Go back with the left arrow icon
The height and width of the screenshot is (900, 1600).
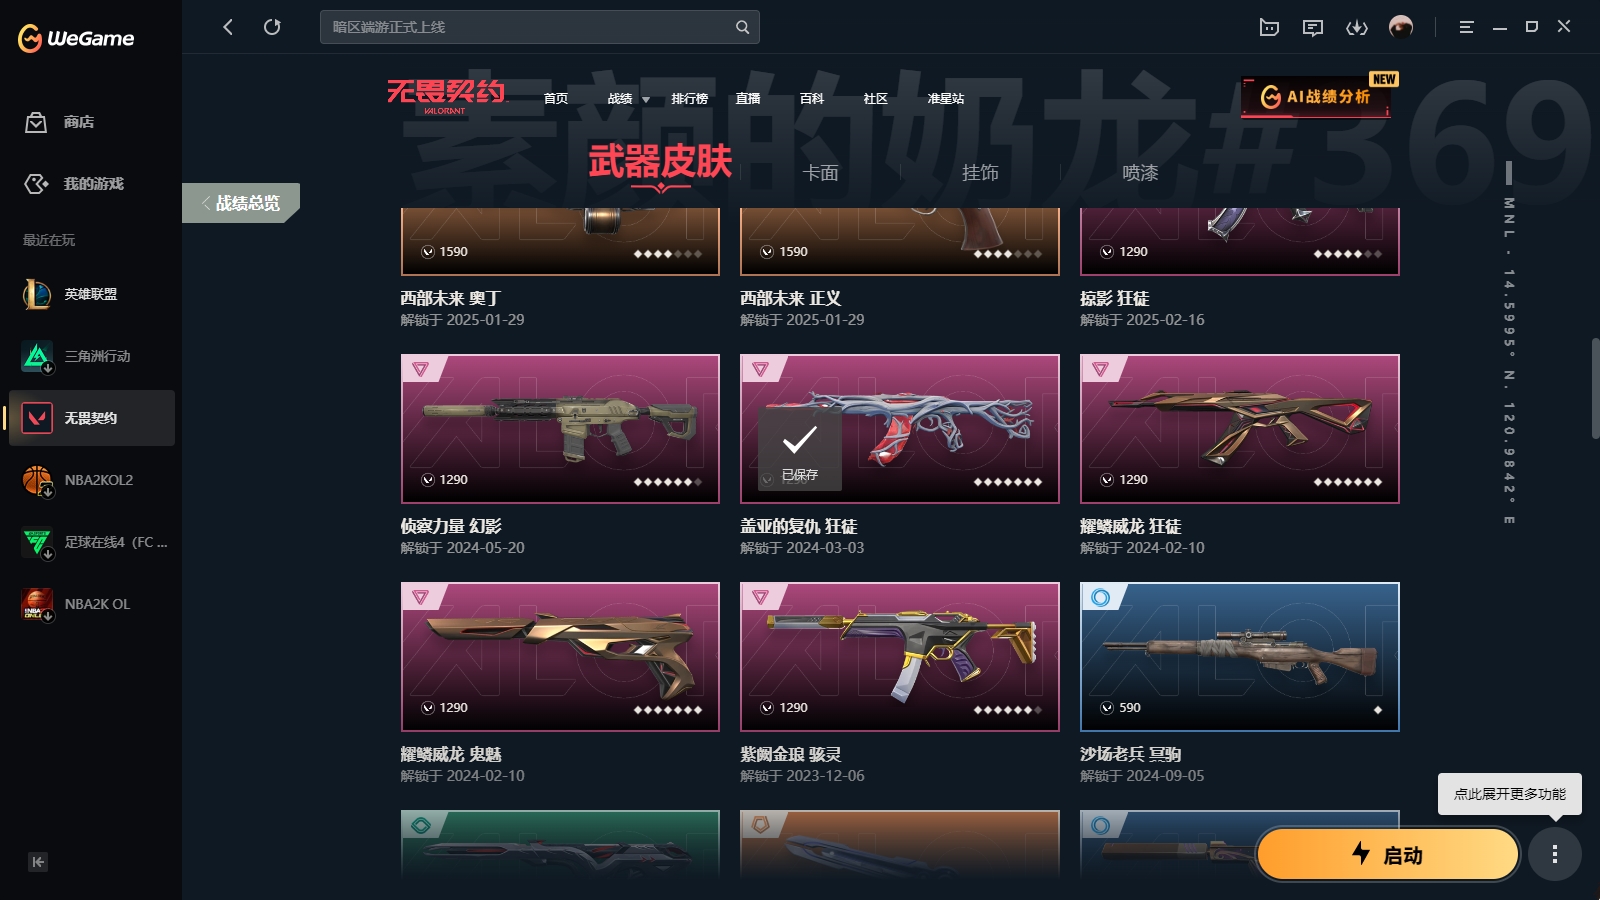pyautogui.click(x=228, y=27)
